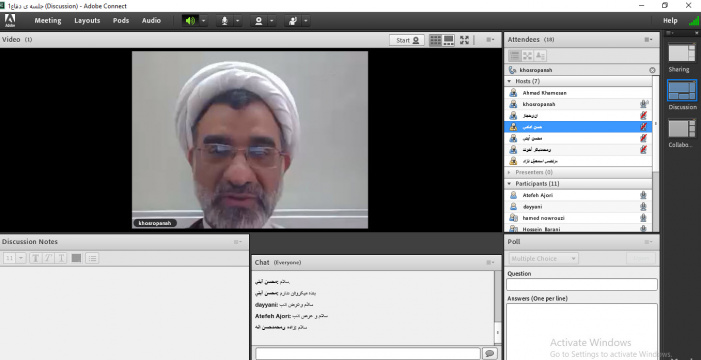701x360 pixels.
Task: Toggle the webcam icon in toolbar
Action: 258,21
